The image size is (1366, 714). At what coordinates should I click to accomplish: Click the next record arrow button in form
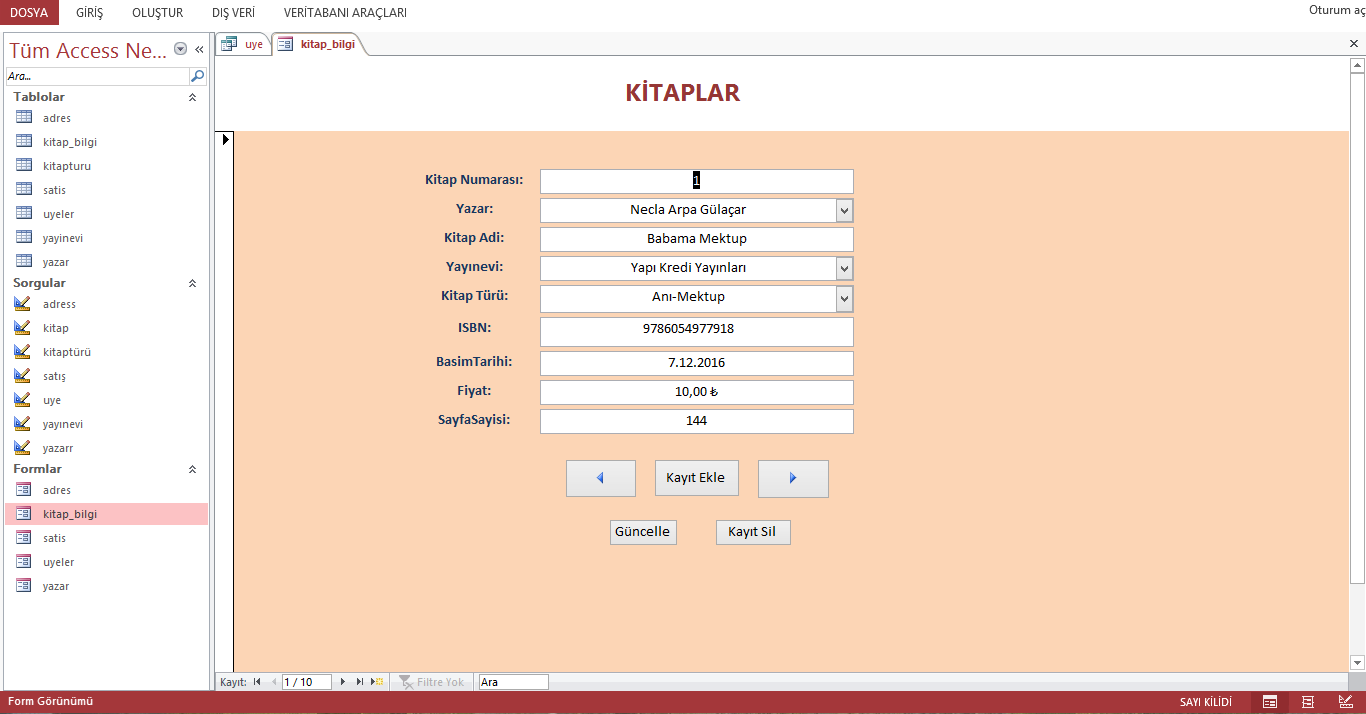[x=793, y=479]
